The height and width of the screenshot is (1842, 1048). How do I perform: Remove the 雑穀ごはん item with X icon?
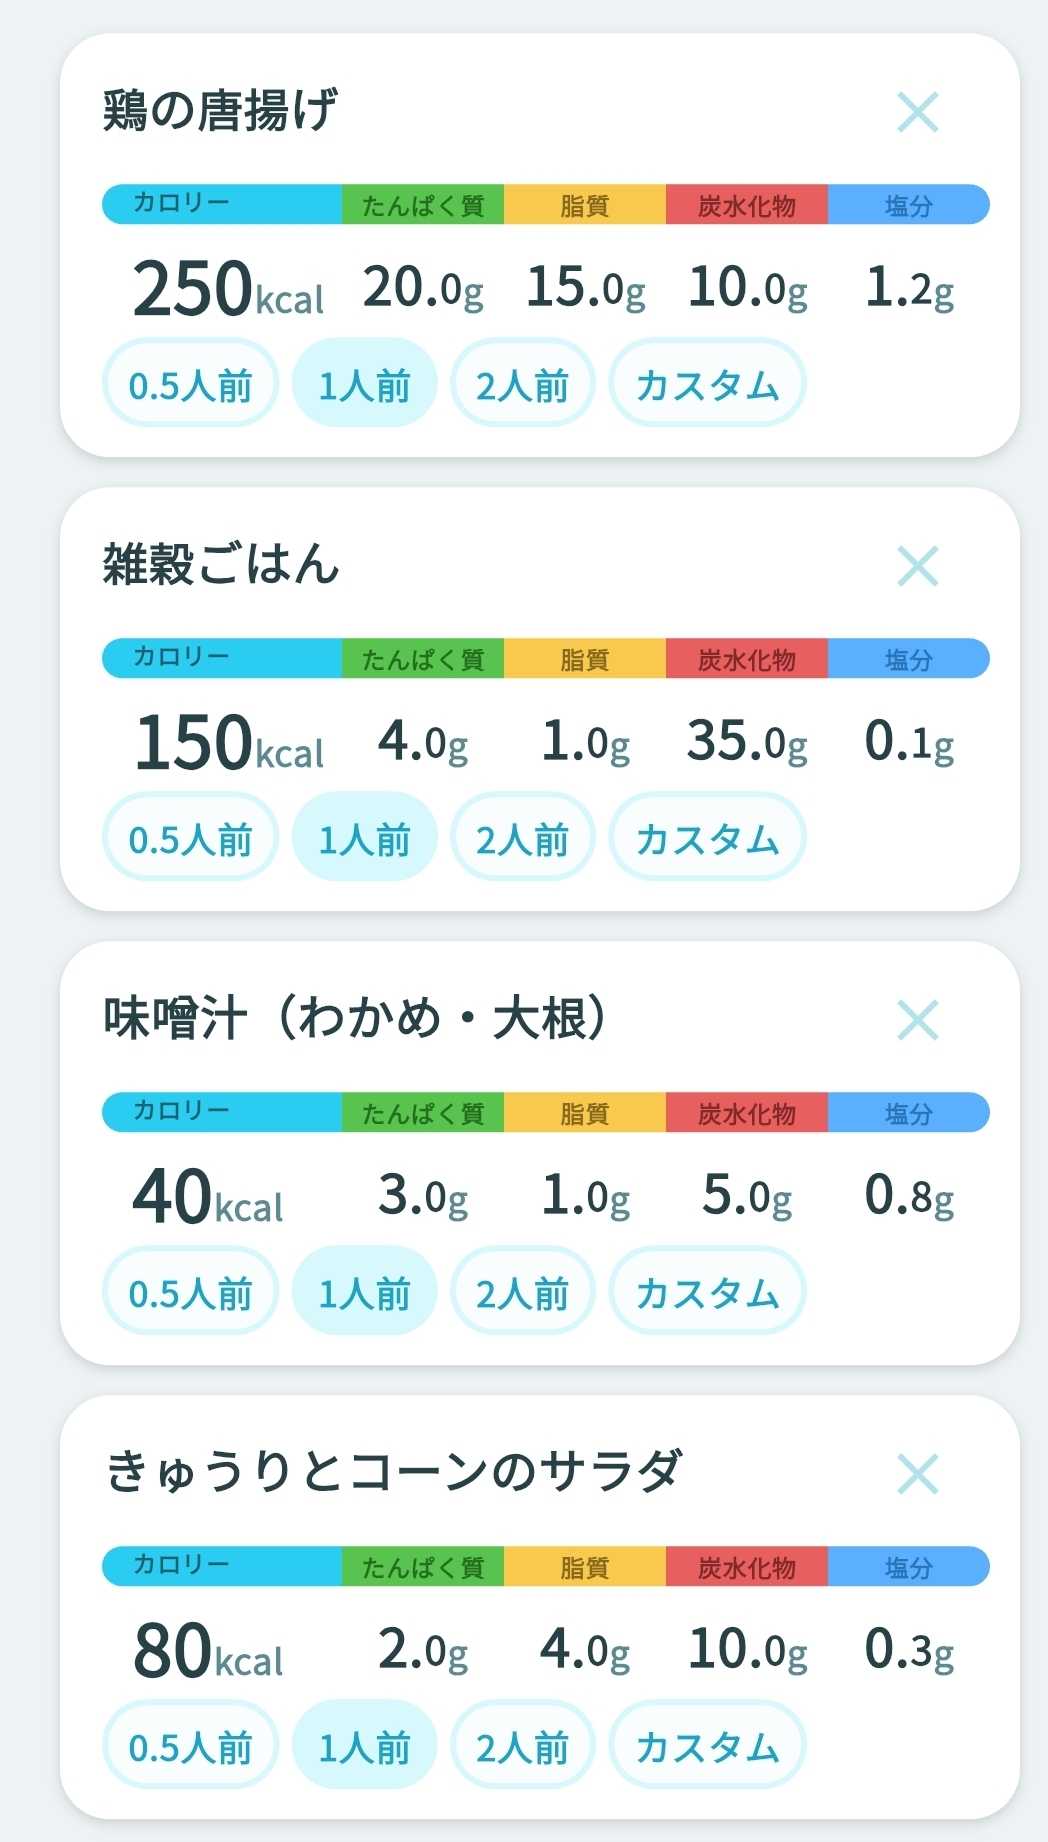click(917, 566)
